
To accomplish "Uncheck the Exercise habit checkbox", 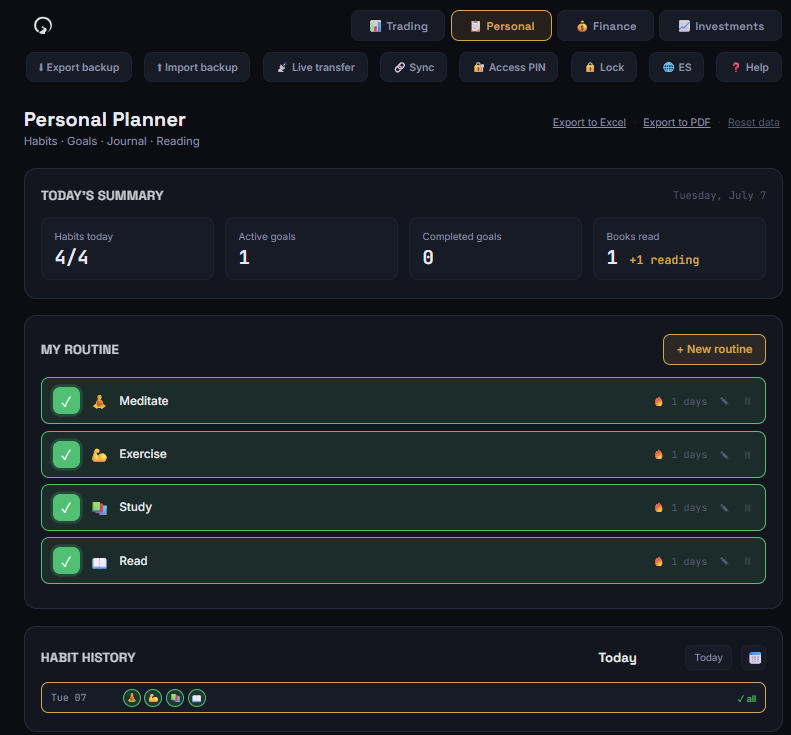I will point(66,455).
